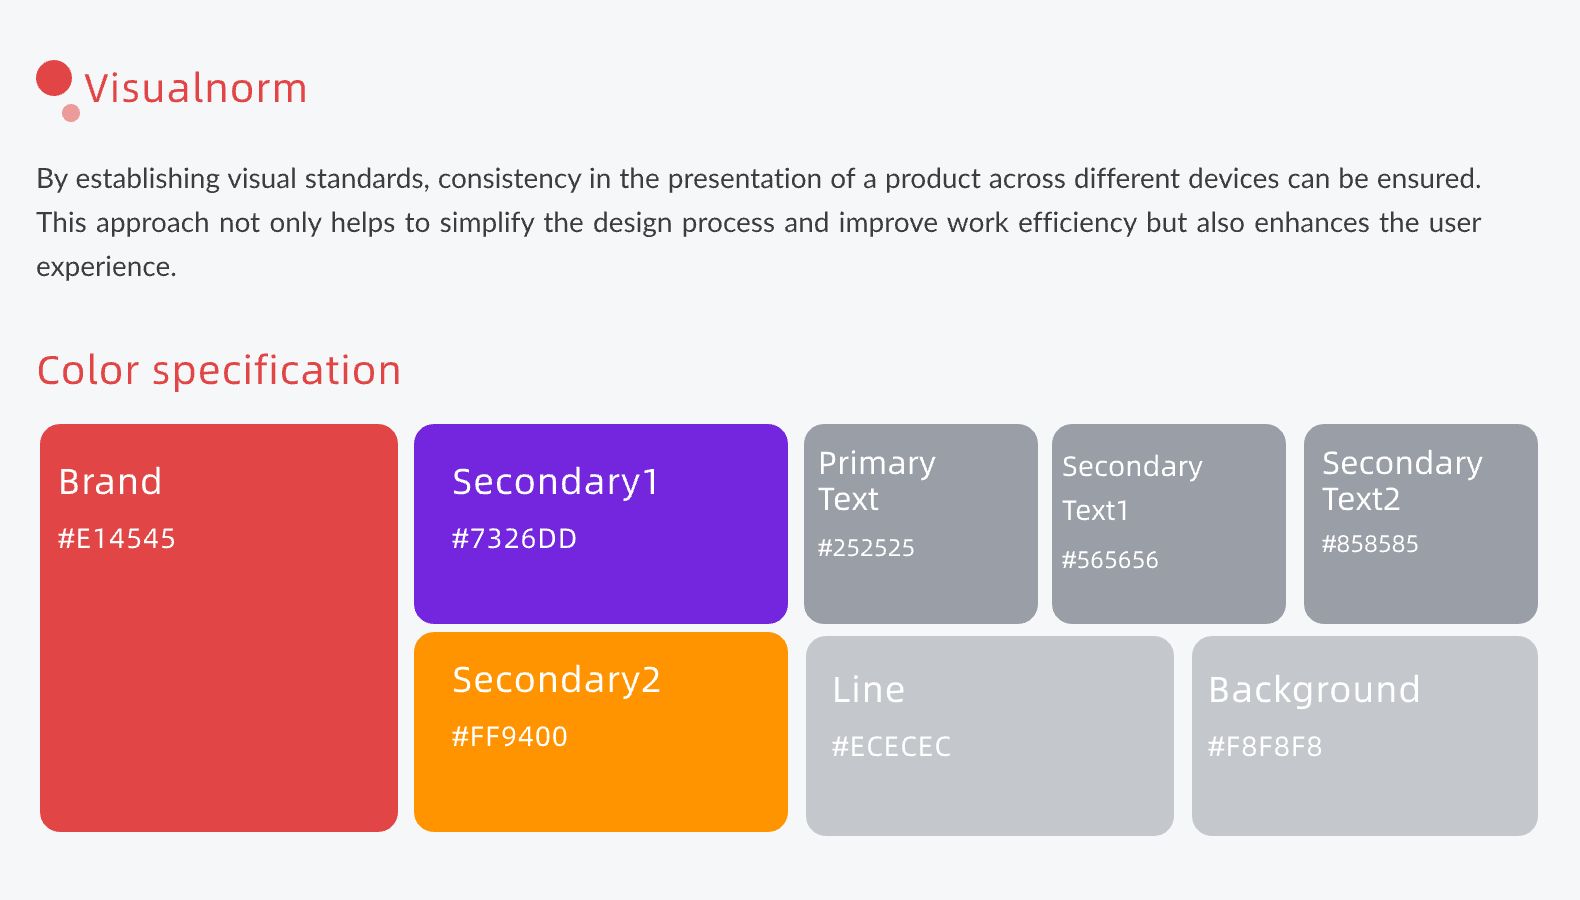Screen dimensions: 1580x900
Task: Click the #E14545 hex code
Action: 117,539
